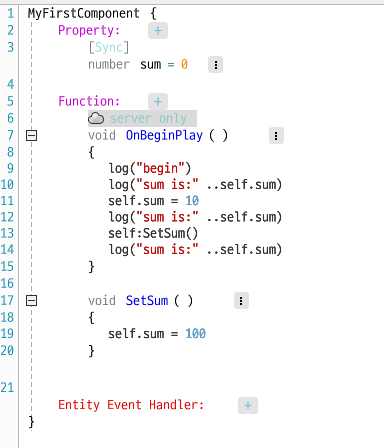The width and height of the screenshot is (384, 448).
Task: Click the Entity Event Handler: section label
Action: click(131, 405)
